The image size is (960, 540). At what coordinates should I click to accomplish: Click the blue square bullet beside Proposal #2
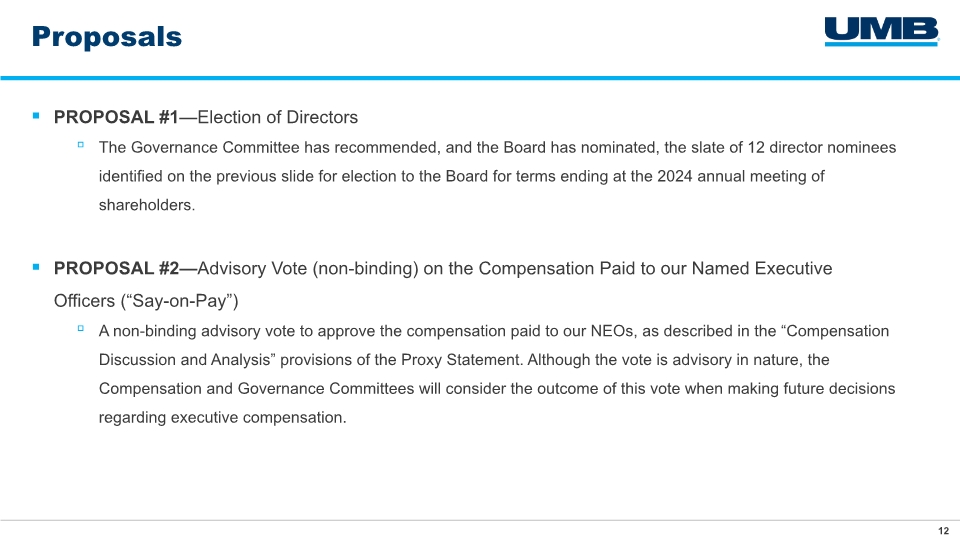tap(36, 266)
